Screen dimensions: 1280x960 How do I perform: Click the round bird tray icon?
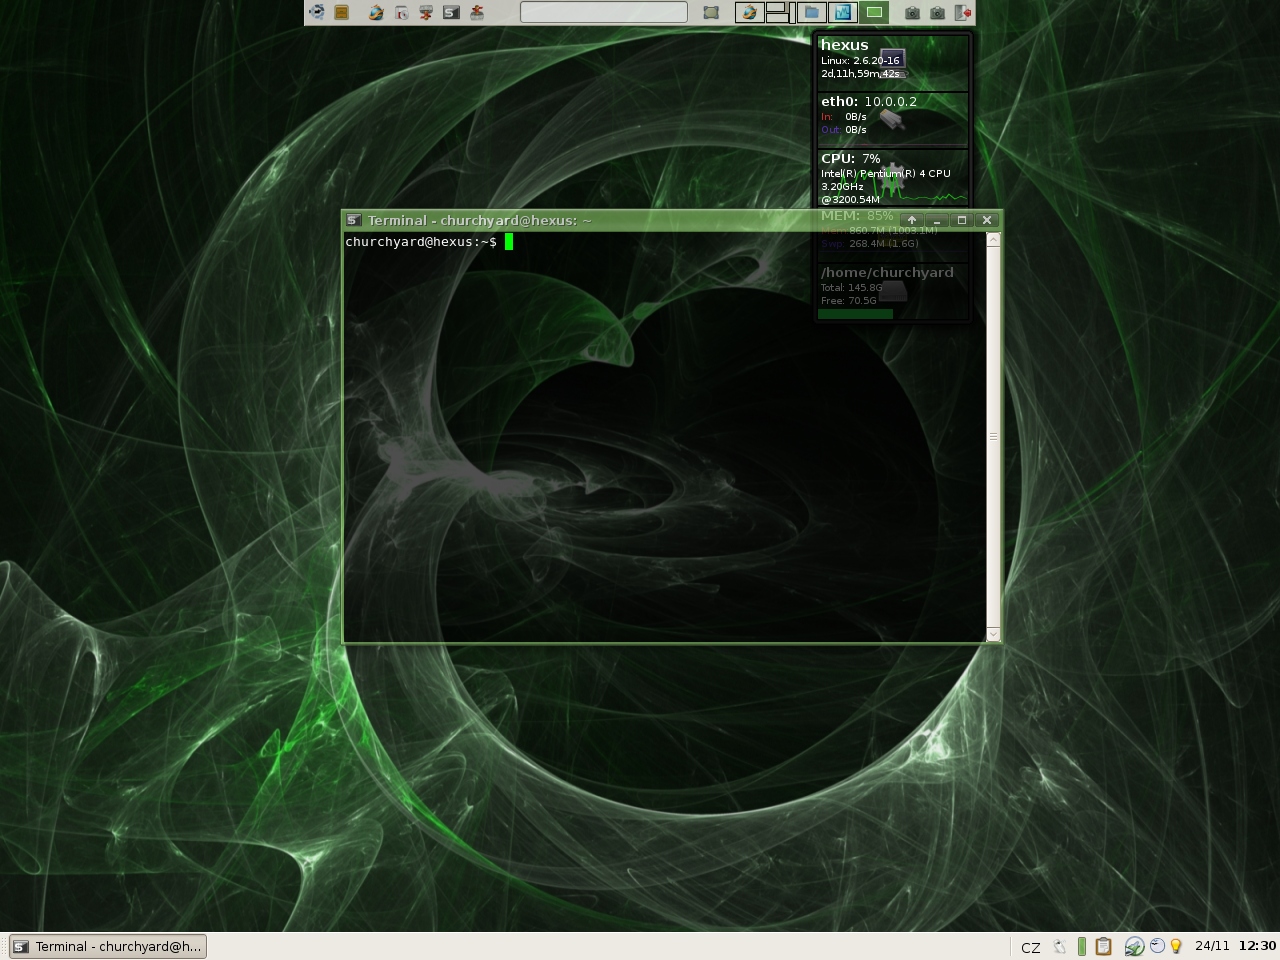click(x=1157, y=945)
